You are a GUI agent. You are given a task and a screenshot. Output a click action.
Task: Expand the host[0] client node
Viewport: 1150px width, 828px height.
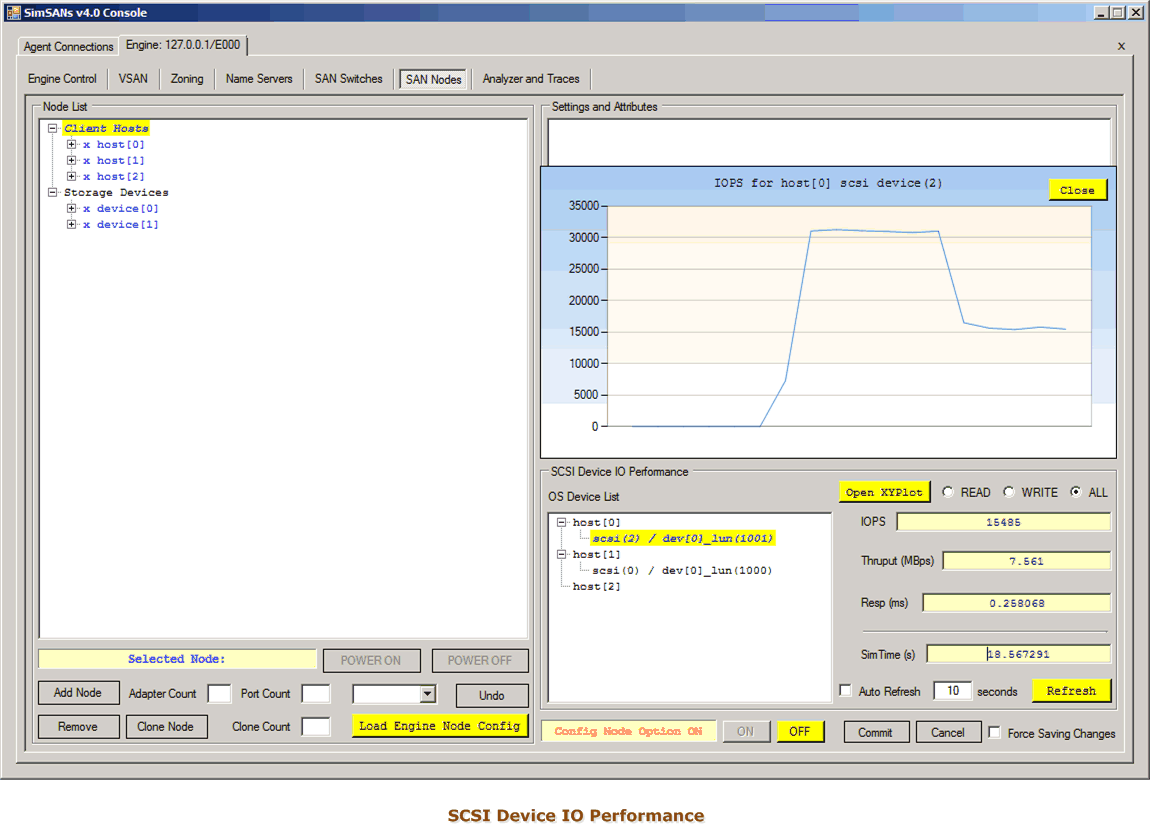click(72, 145)
